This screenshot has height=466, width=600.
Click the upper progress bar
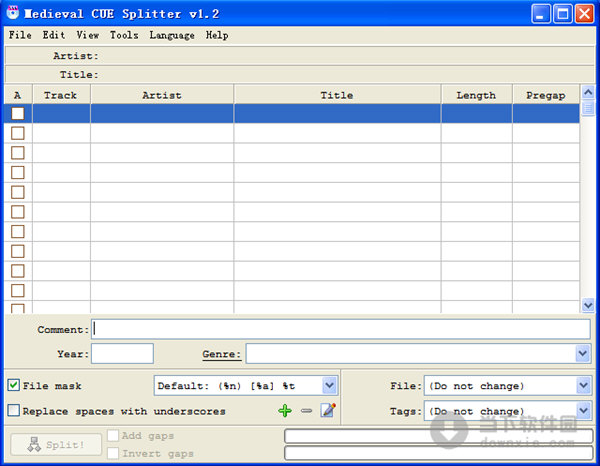pos(439,436)
